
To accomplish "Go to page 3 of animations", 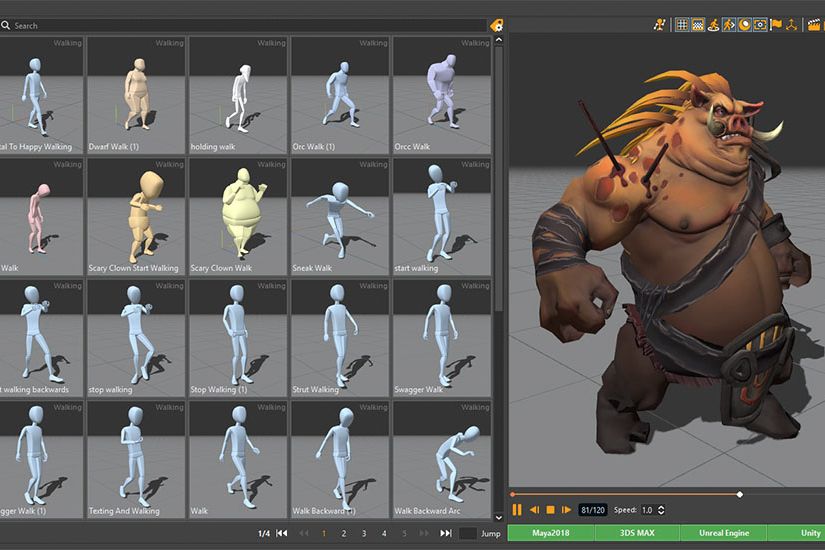I will tap(364, 533).
